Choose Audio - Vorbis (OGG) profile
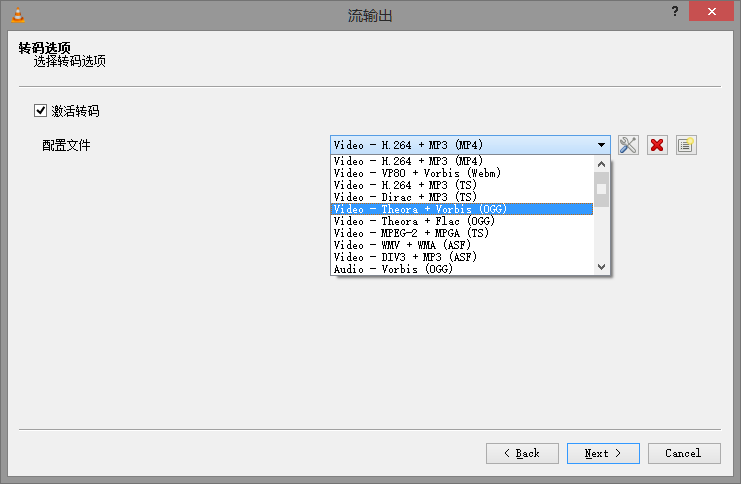The image size is (741, 484). tap(462, 269)
